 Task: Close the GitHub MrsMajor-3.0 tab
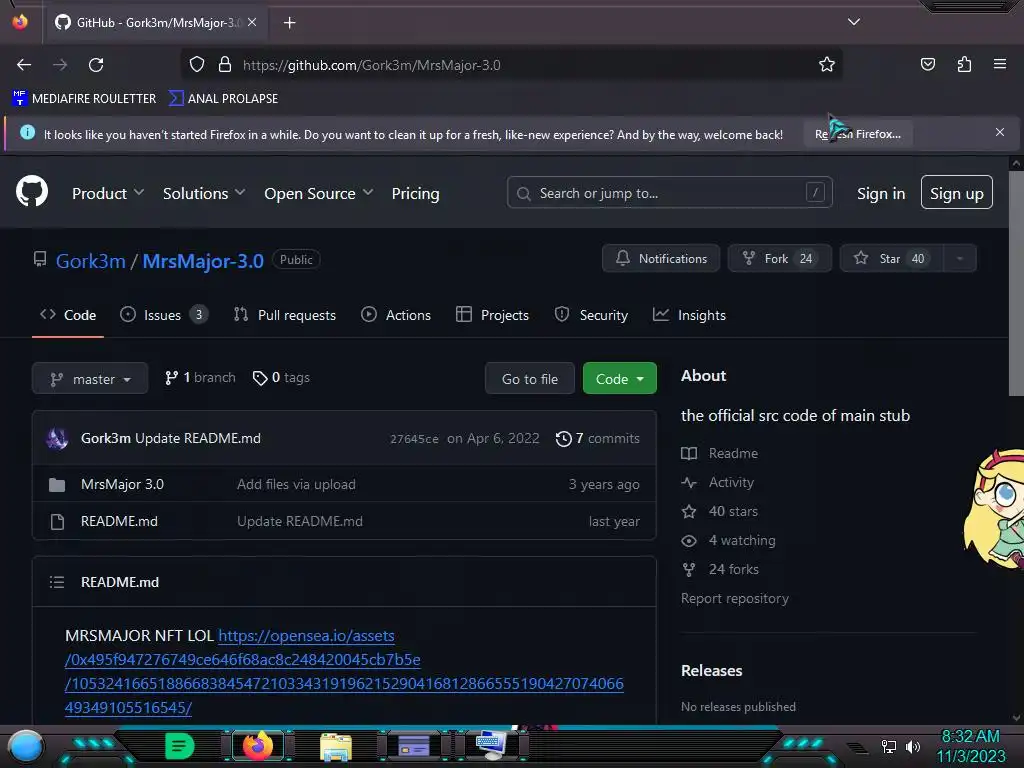(252, 22)
